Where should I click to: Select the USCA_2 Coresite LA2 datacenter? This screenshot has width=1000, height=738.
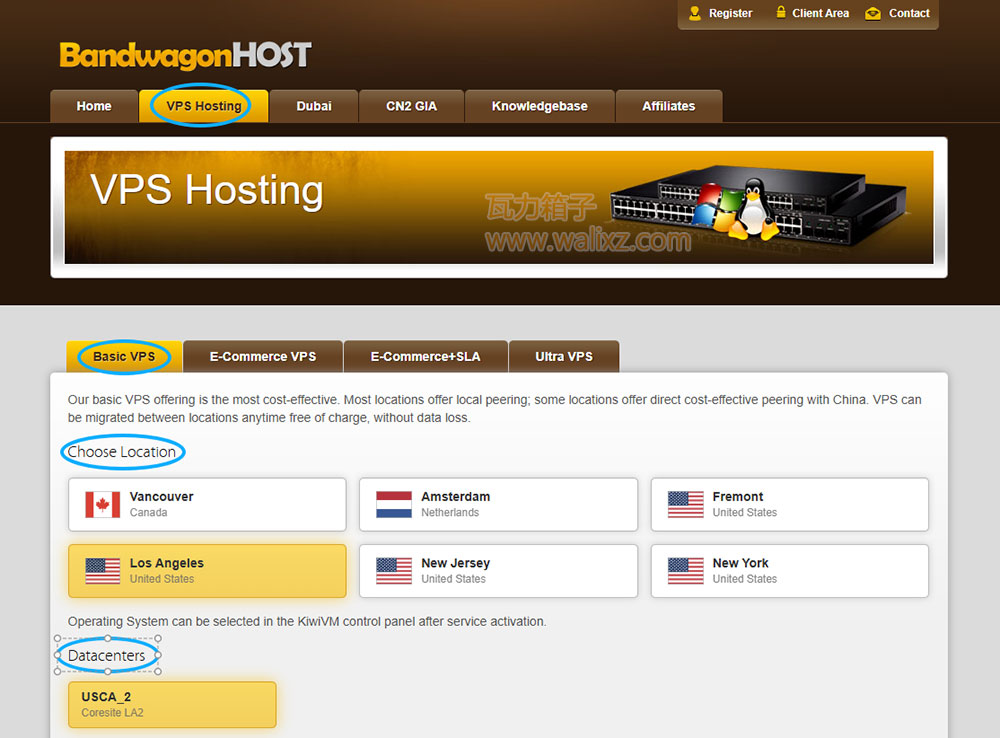172,704
